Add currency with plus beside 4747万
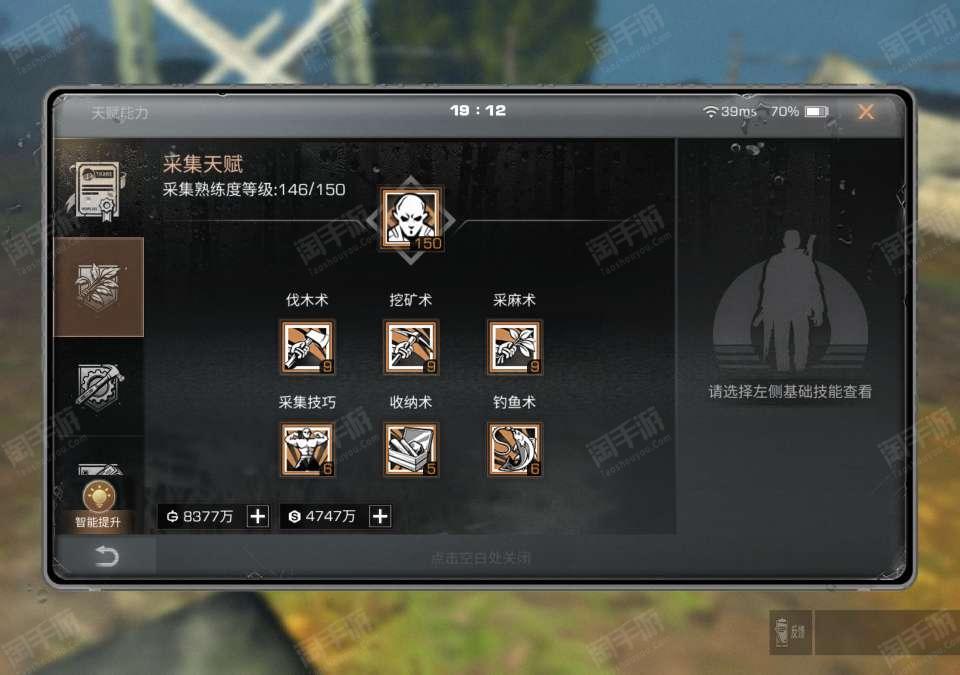The height and width of the screenshot is (675, 960). click(x=380, y=516)
